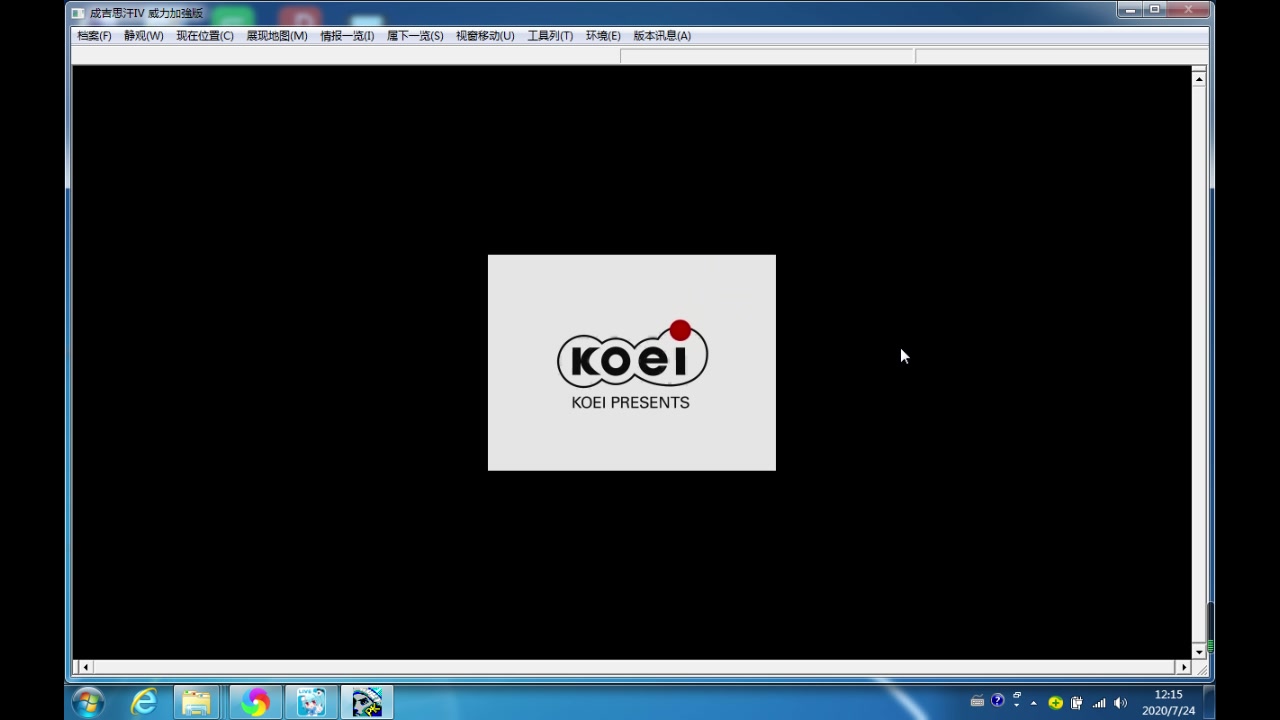Click the green plus security tray icon
Image resolution: width=1280 pixels, height=720 pixels.
[1055, 703]
